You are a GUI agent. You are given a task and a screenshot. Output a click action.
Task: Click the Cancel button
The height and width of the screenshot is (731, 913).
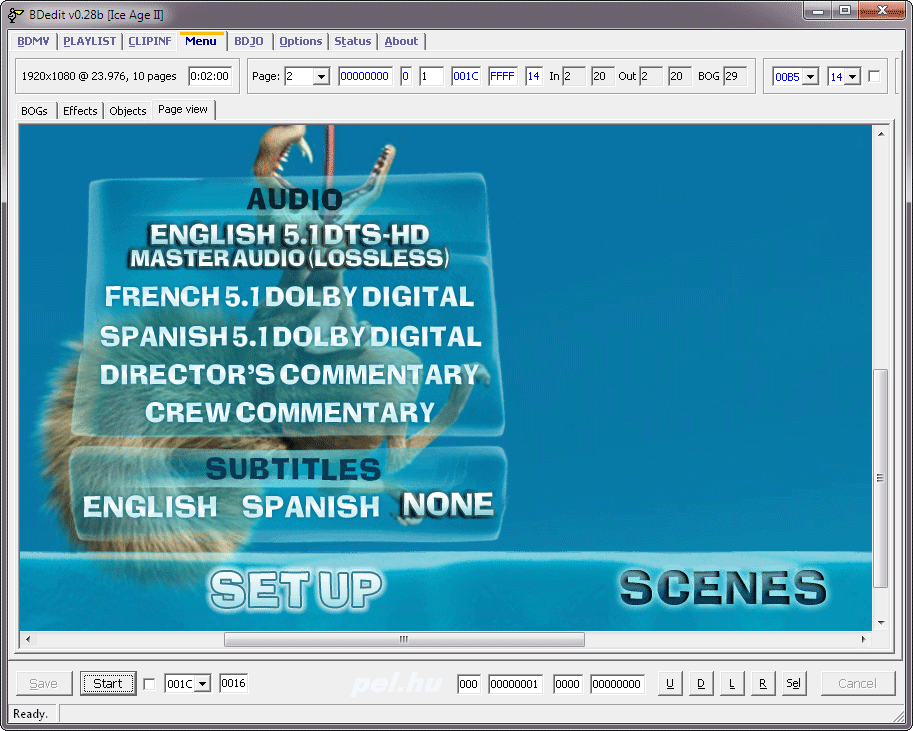point(857,683)
